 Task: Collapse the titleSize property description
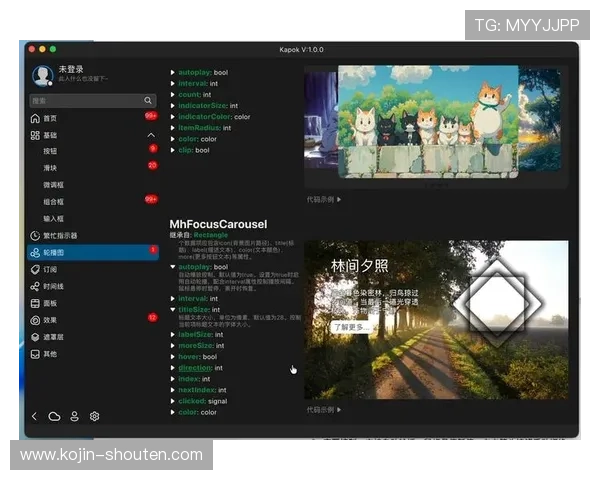pos(172,310)
